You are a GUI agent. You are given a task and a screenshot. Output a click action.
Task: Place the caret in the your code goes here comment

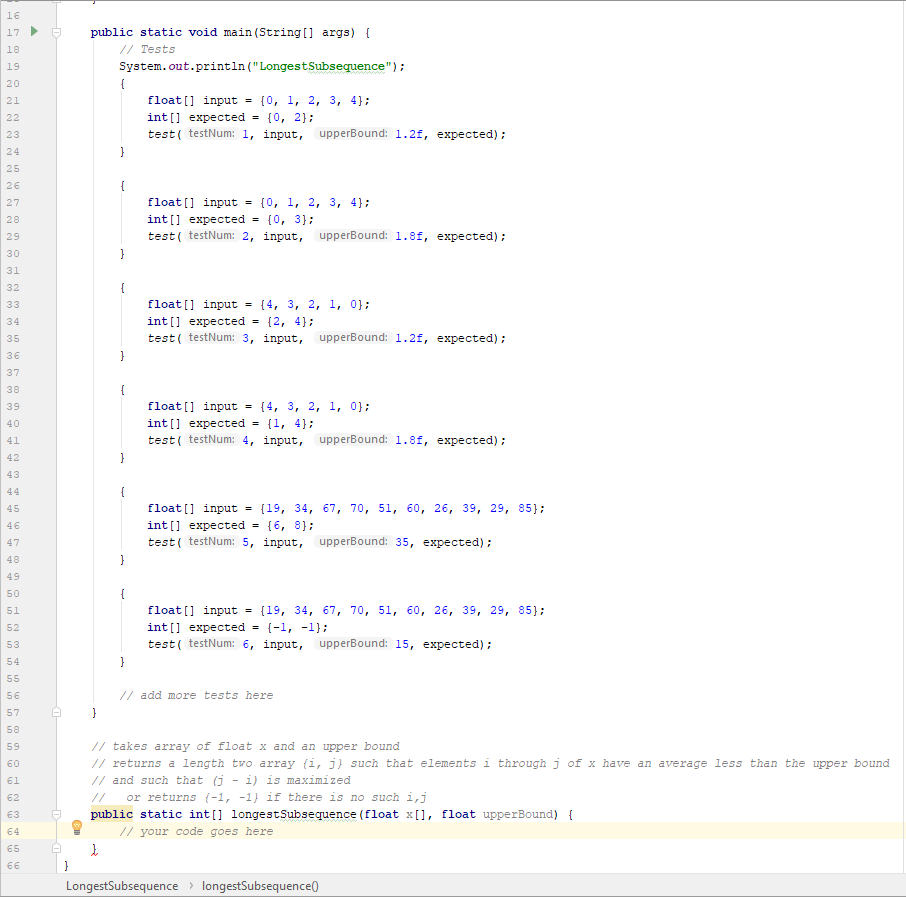[x=199, y=831]
